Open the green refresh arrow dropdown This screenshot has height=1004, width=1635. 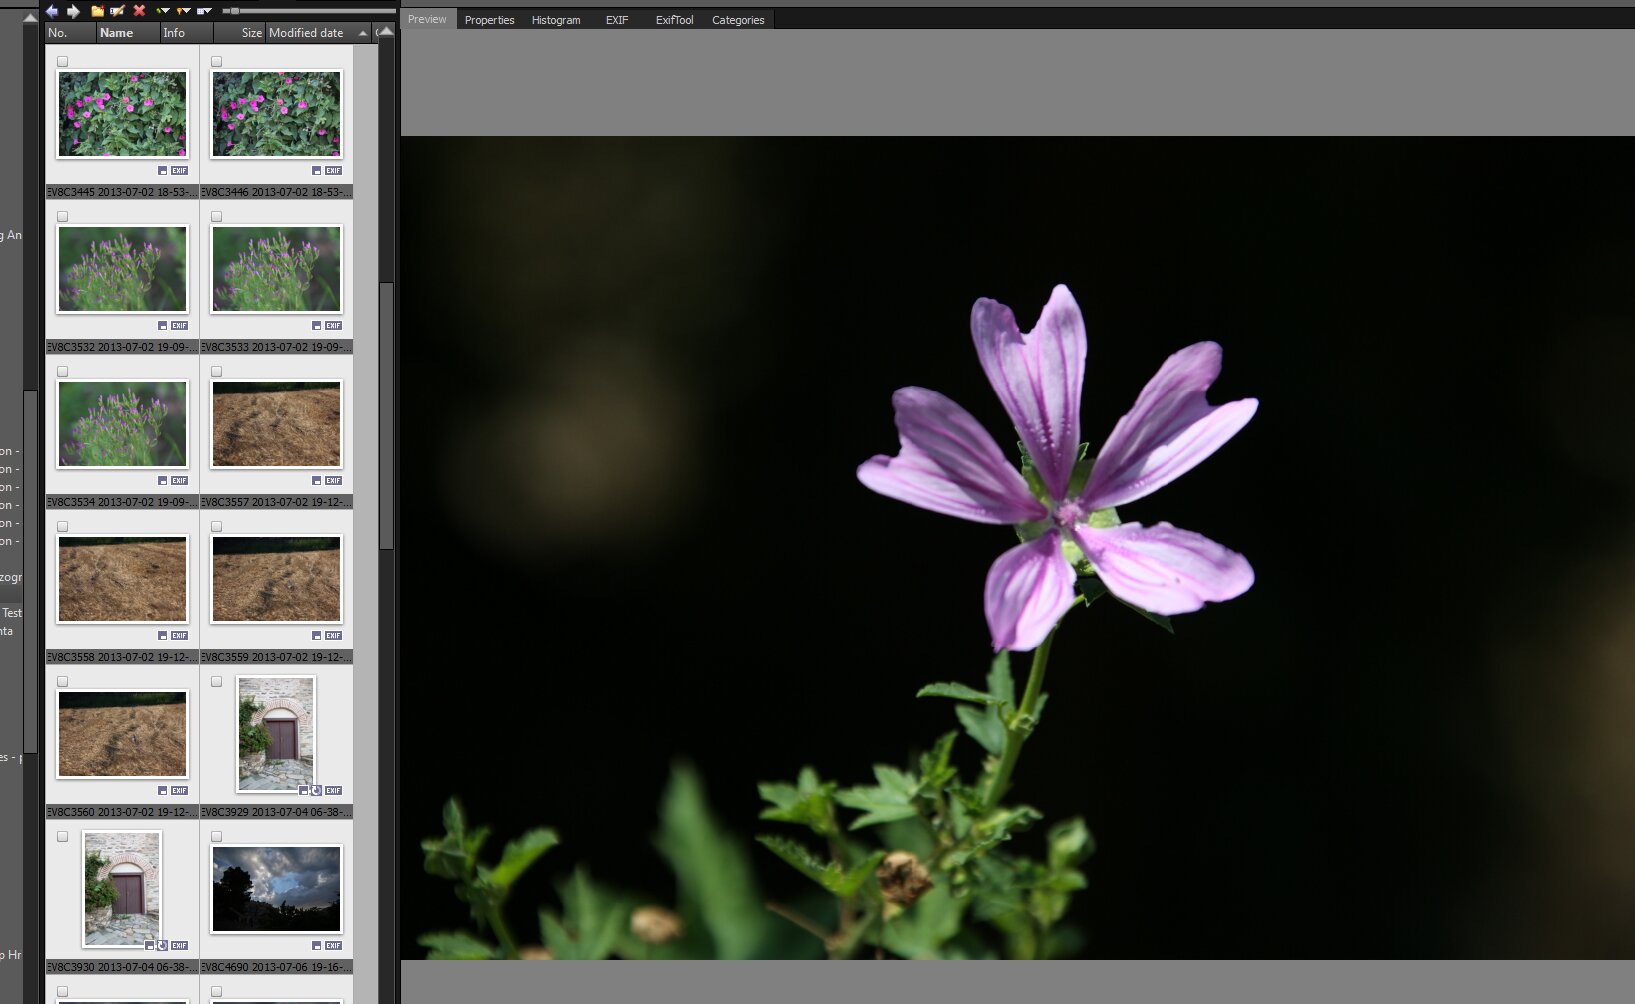click(163, 11)
